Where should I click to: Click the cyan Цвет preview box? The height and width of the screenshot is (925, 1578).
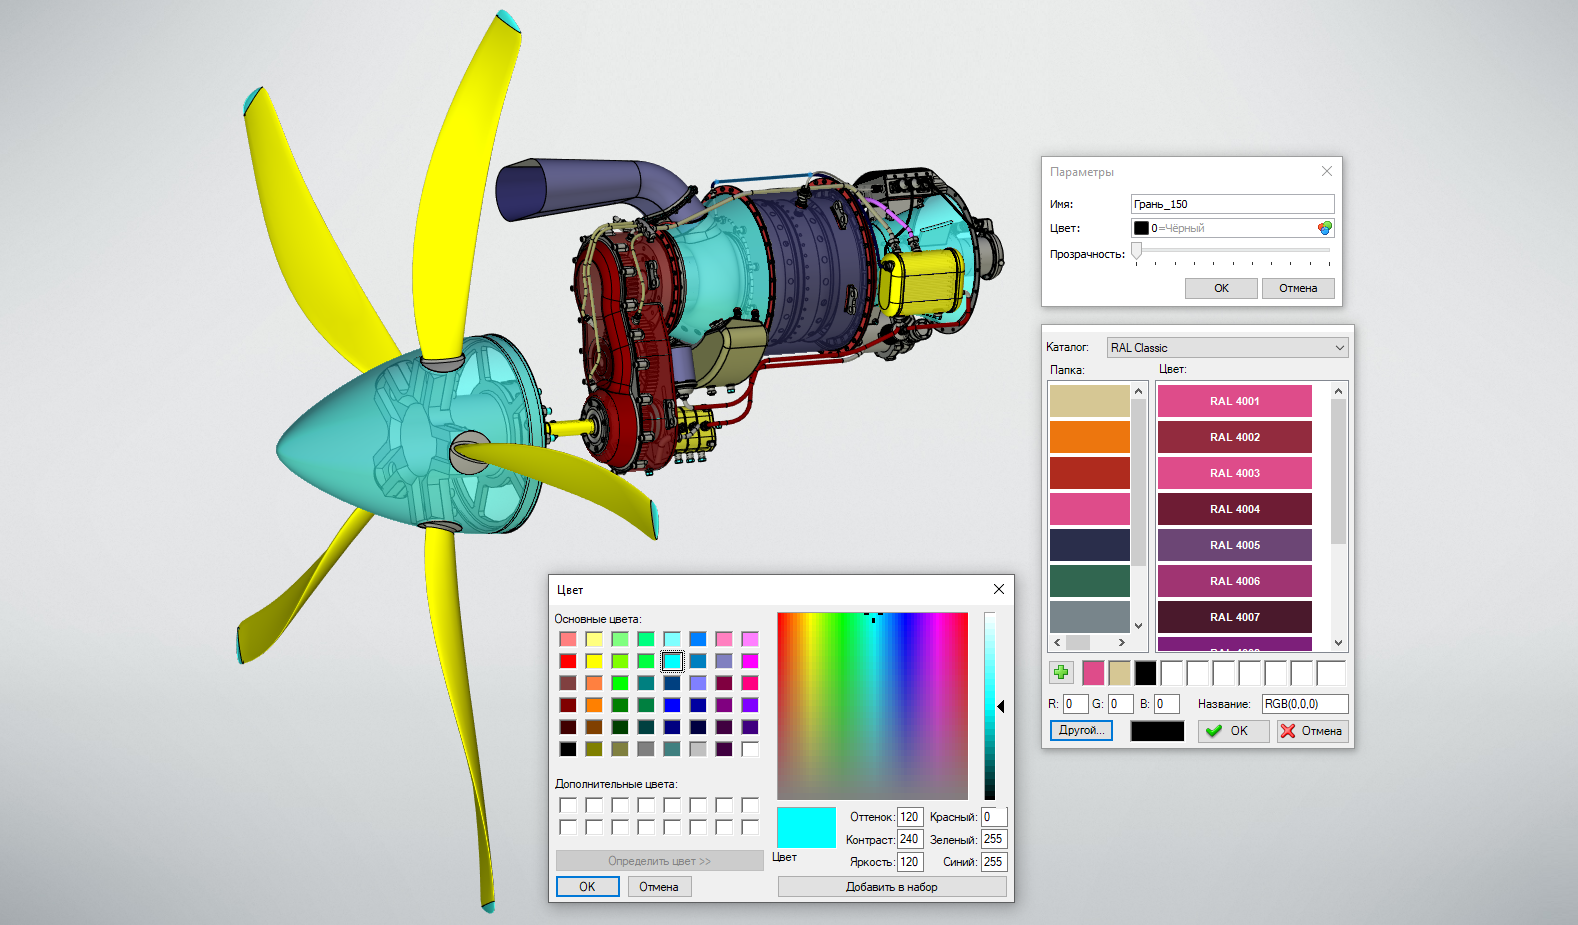point(806,827)
